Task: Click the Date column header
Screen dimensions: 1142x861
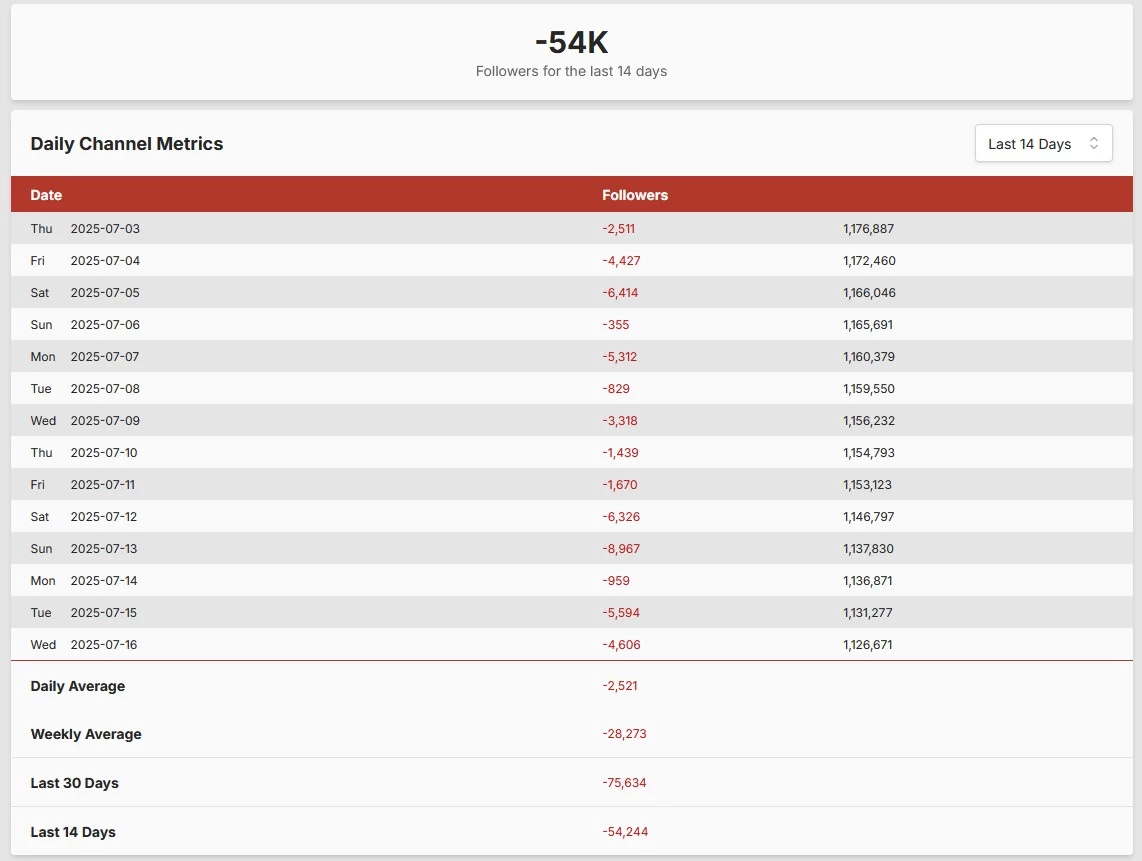Action: (x=46, y=195)
